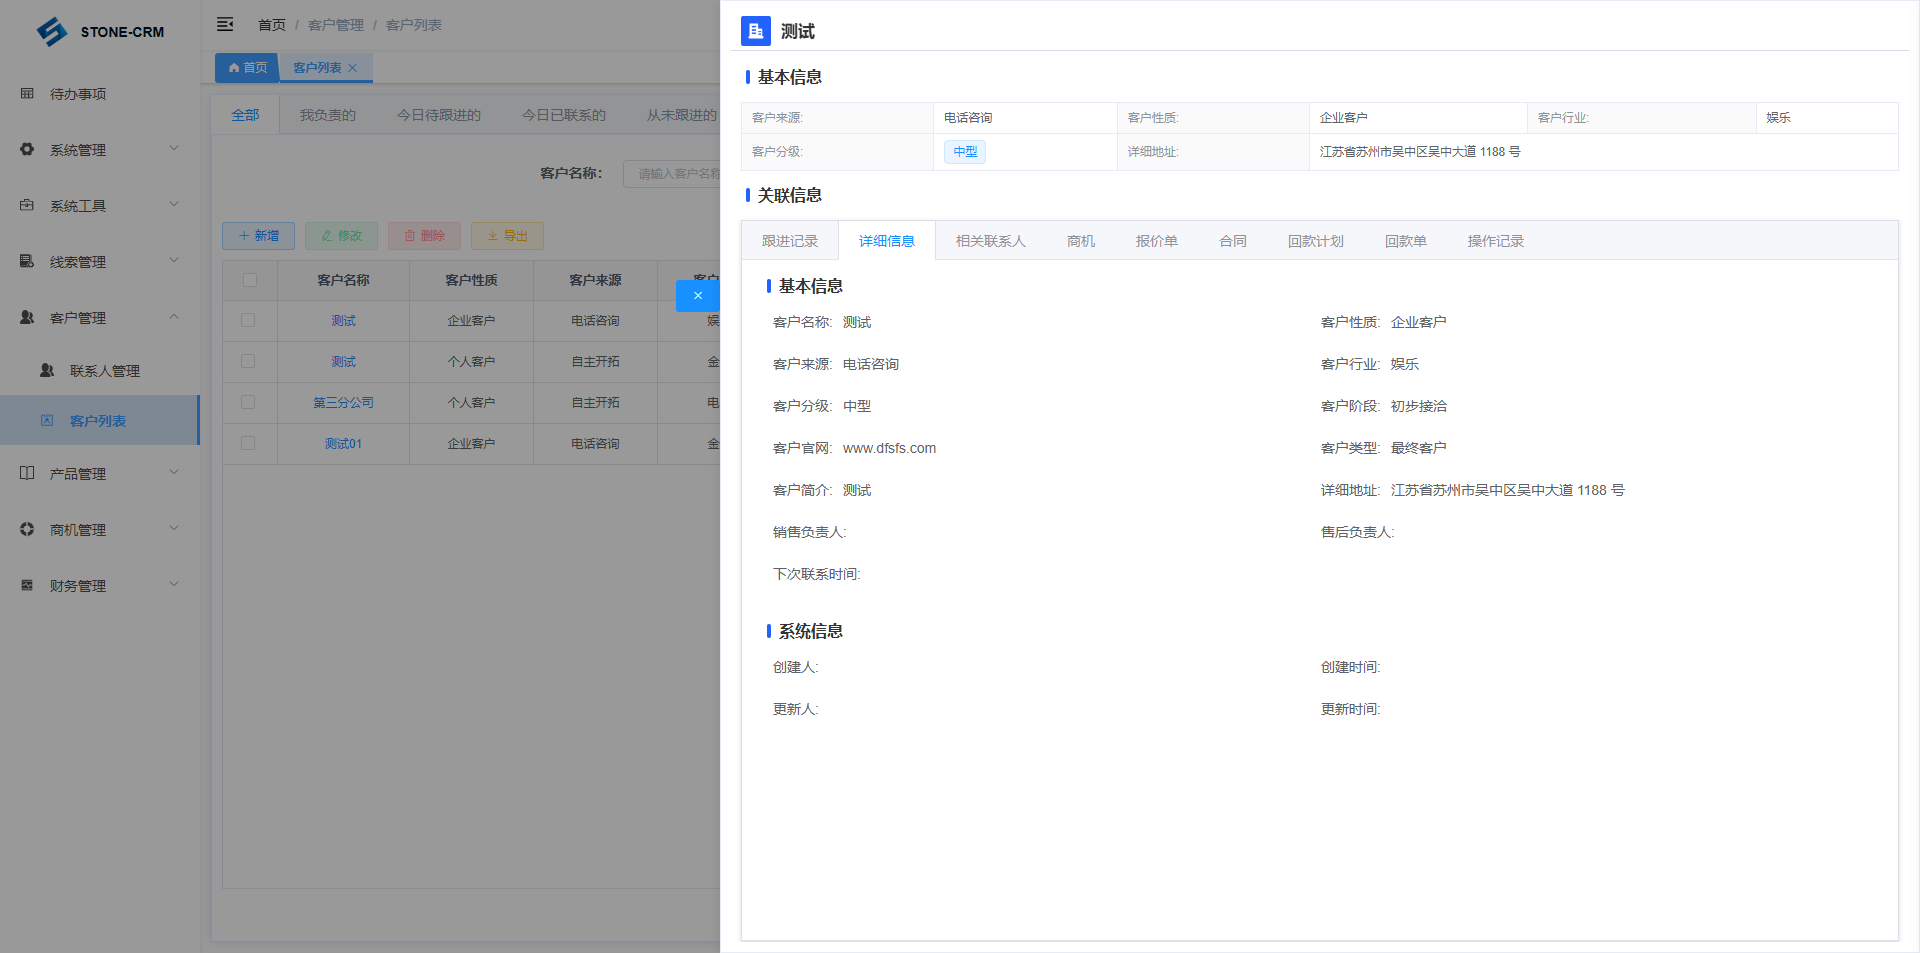Click the sidebar collapse hamburger icon
Image resolution: width=1920 pixels, height=953 pixels.
225,24
